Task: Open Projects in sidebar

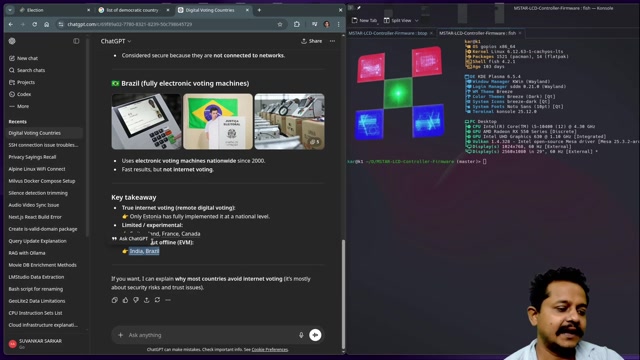Action: coord(22,82)
